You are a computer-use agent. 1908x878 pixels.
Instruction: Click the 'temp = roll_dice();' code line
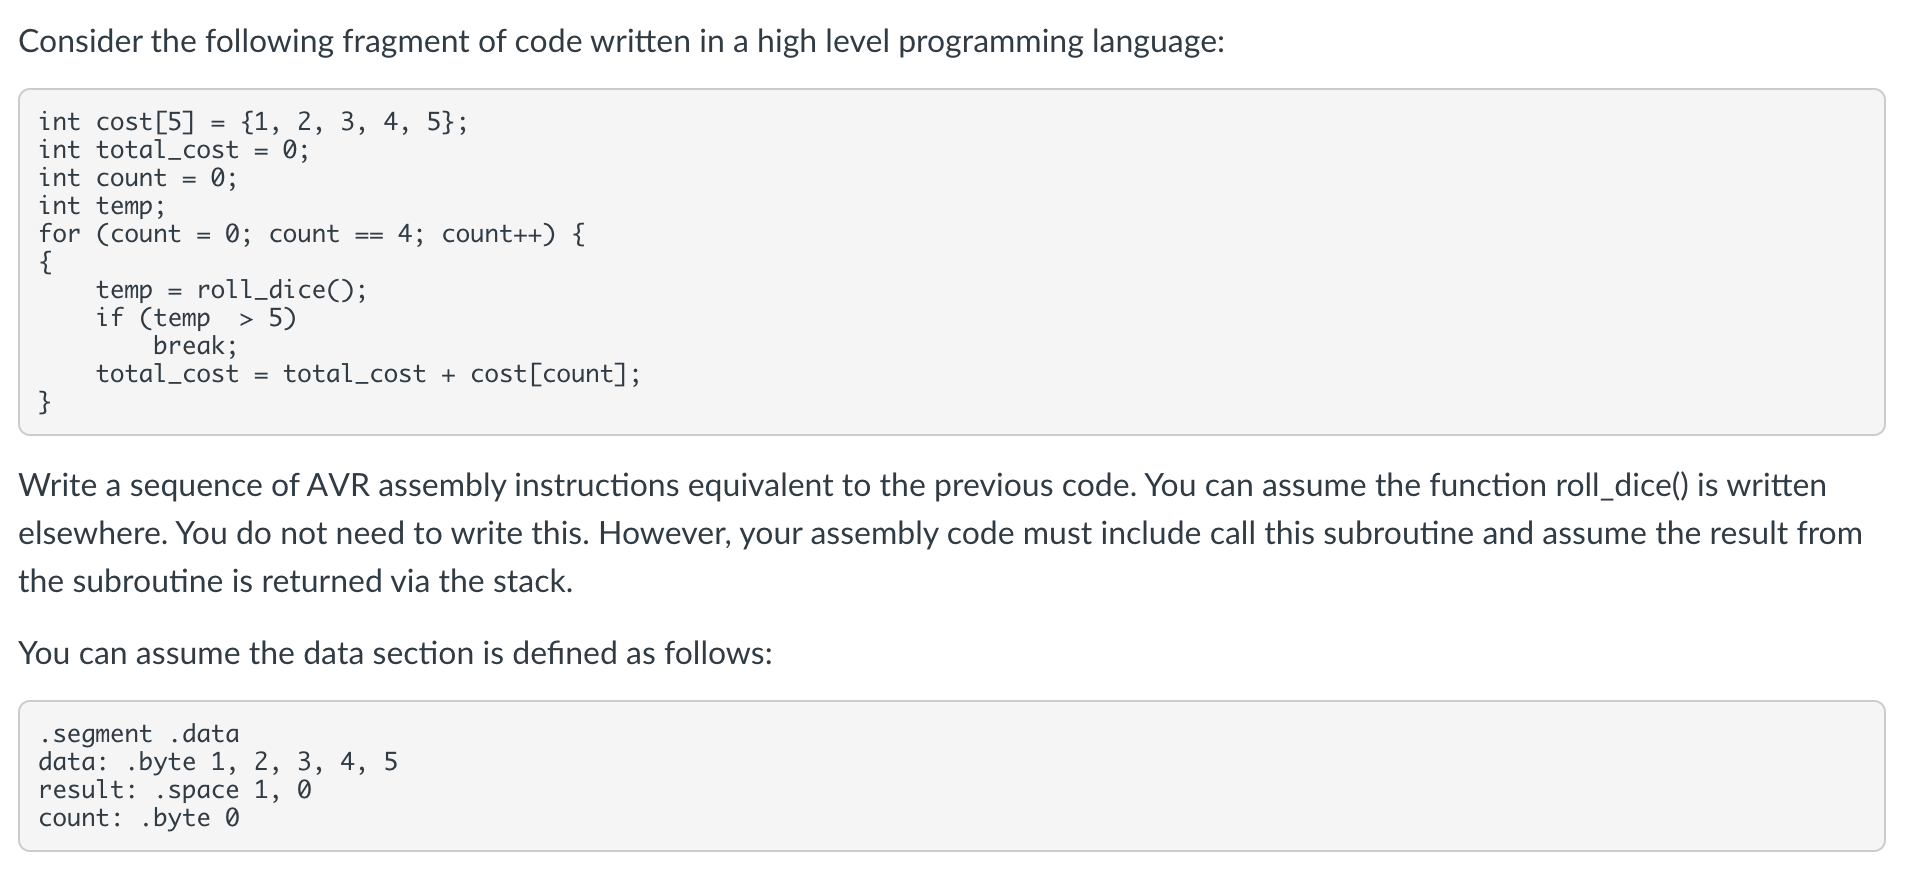coord(231,290)
